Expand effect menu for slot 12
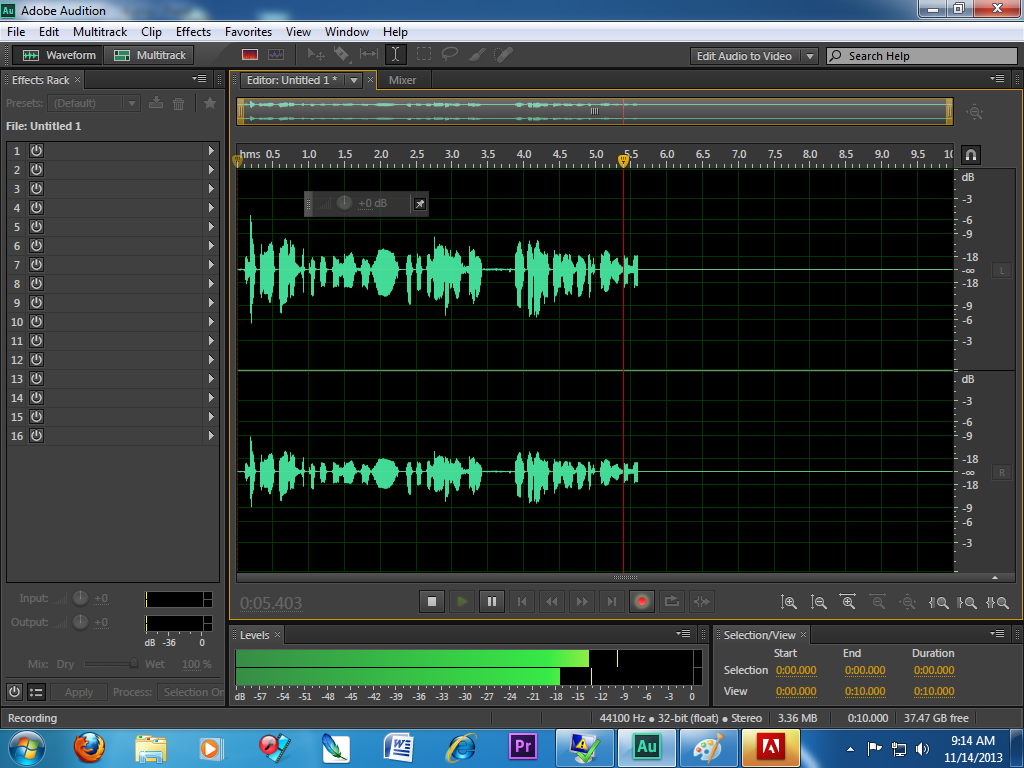Screen dimensions: 1024x768 tap(211, 359)
